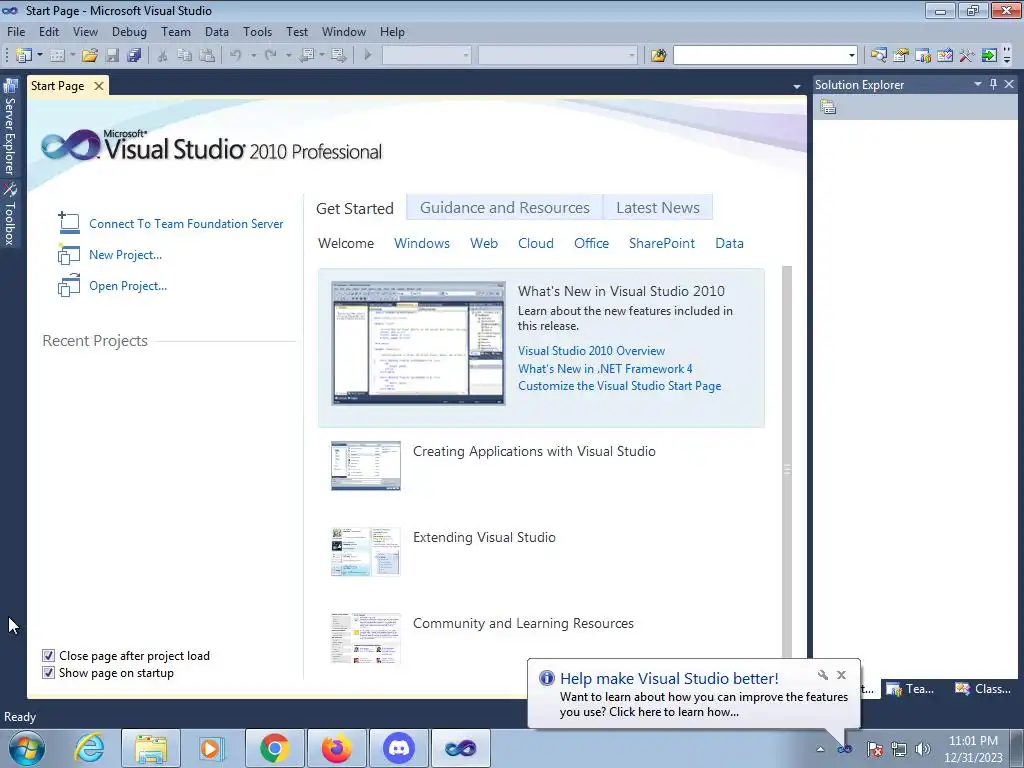The height and width of the screenshot is (768, 1024).
Task: Click inside the Find combo box field
Action: click(x=760, y=56)
